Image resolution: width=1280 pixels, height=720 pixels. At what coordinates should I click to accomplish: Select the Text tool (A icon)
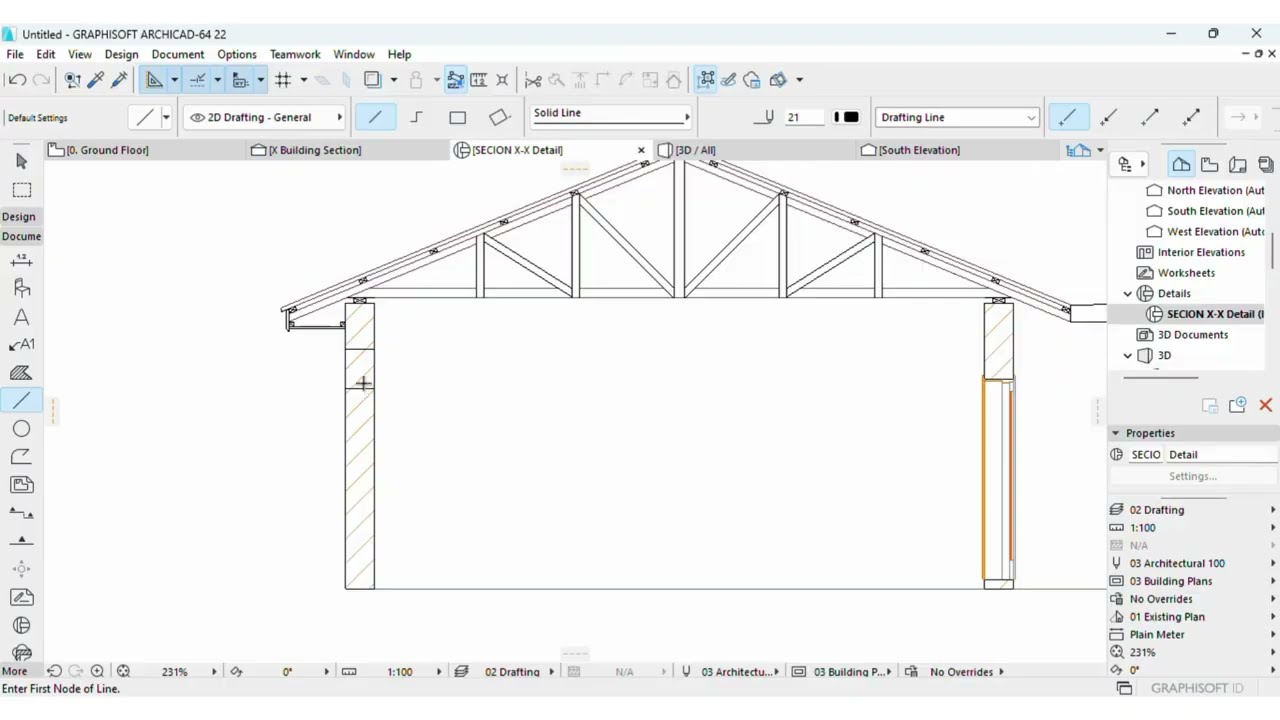(x=22, y=317)
